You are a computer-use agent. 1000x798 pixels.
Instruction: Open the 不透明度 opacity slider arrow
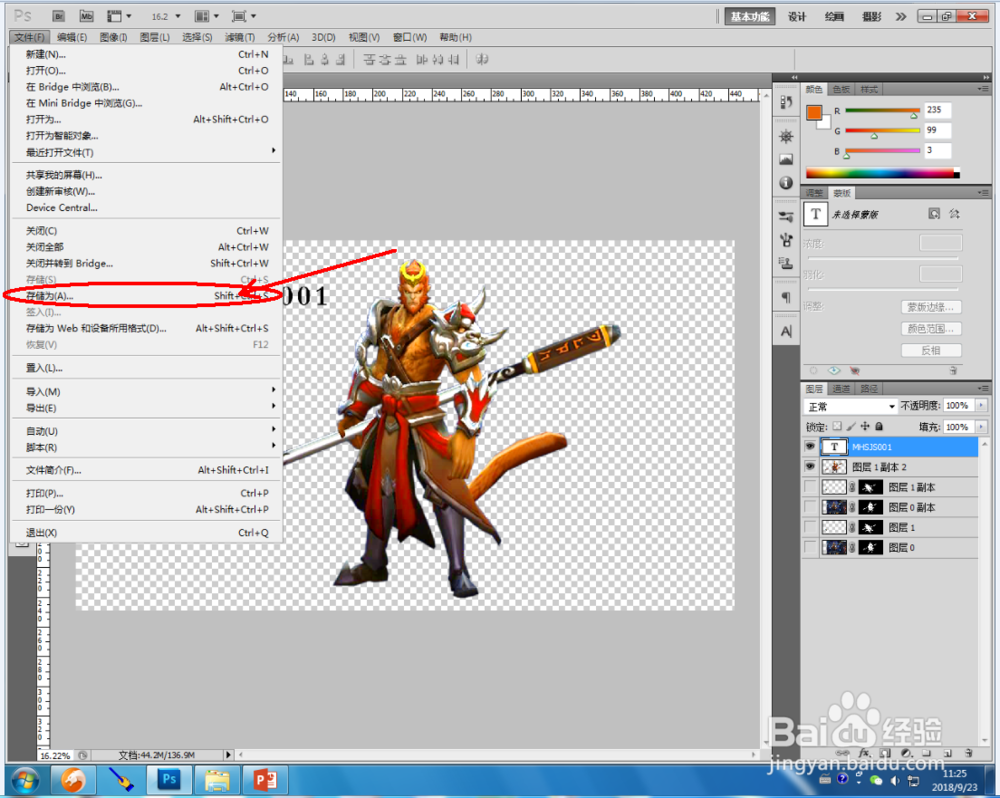981,406
